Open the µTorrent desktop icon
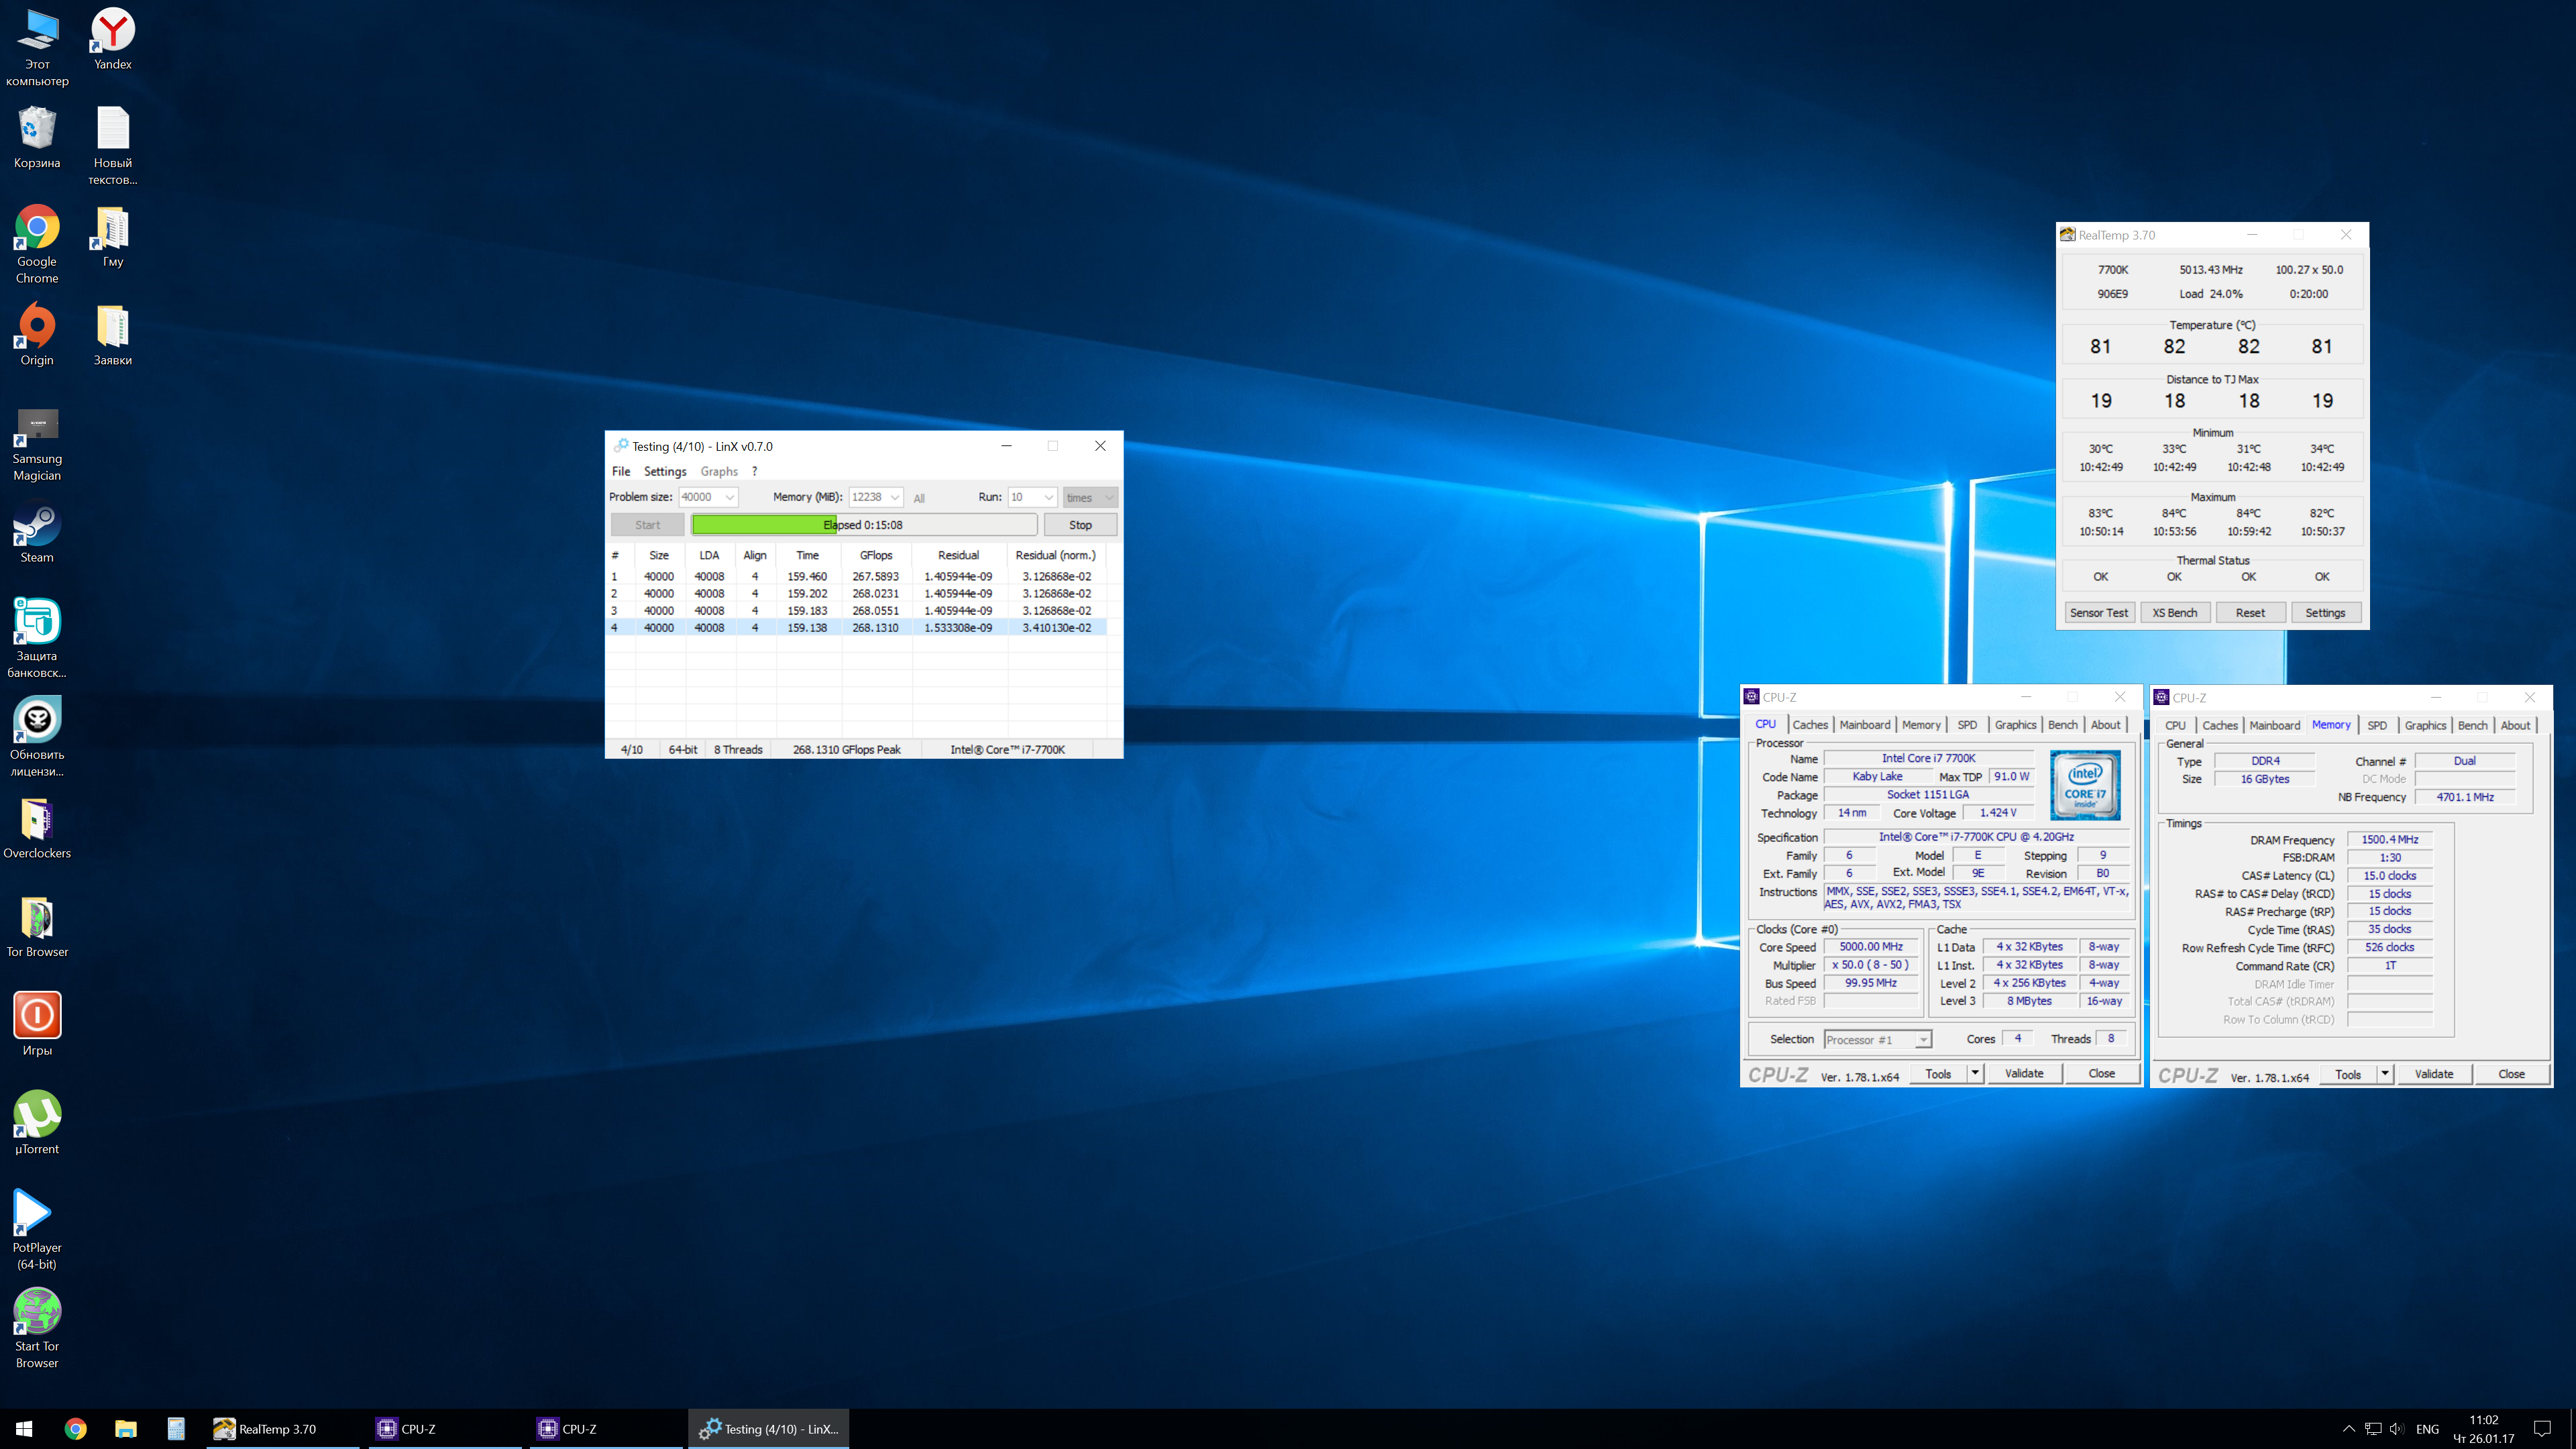The image size is (2576, 1449). 37,1115
